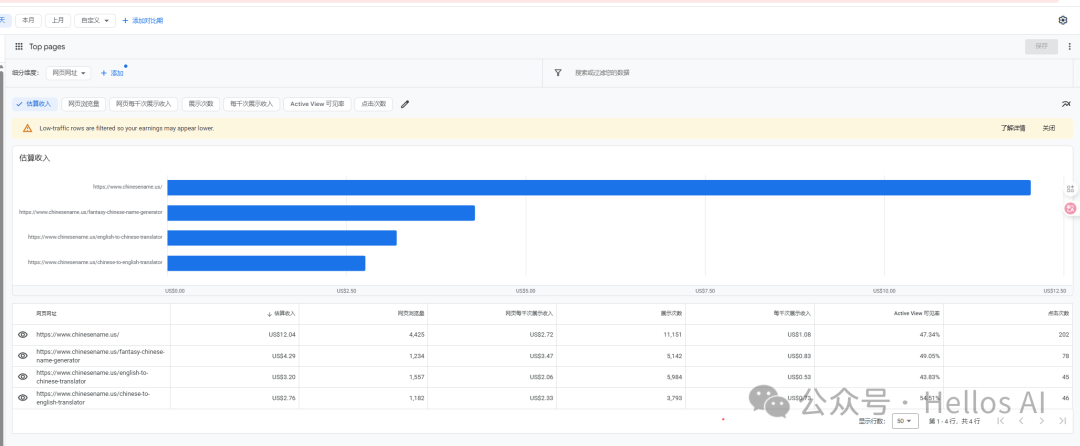The height and width of the screenshot is (446, 1080).
Task: Toggle visibility for www.chinesename.us/ homepage row
Action: coord(23,334)
